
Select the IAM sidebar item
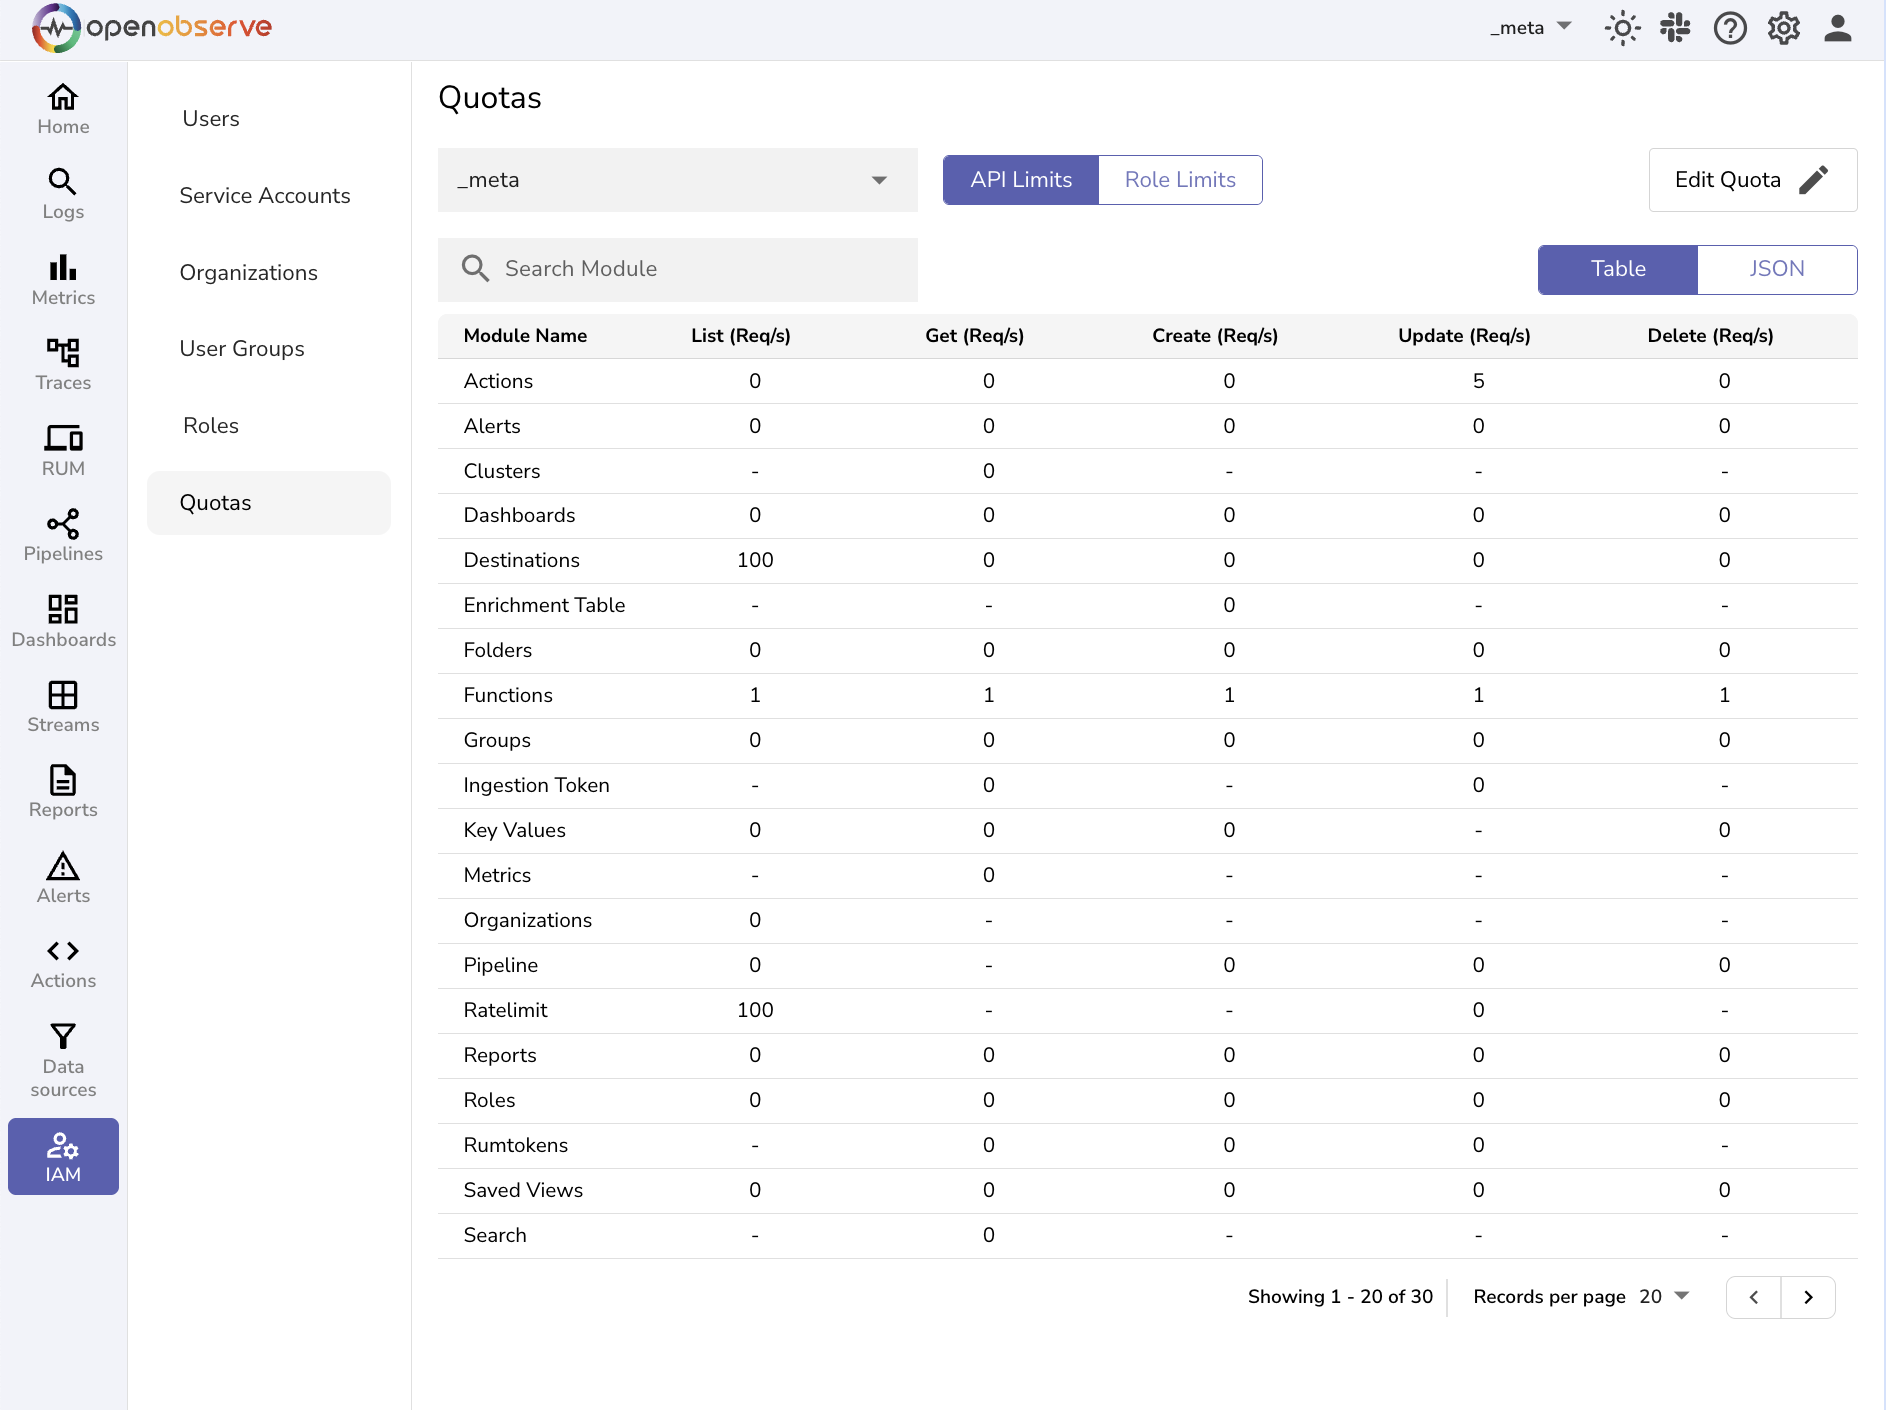[63, 1157]
